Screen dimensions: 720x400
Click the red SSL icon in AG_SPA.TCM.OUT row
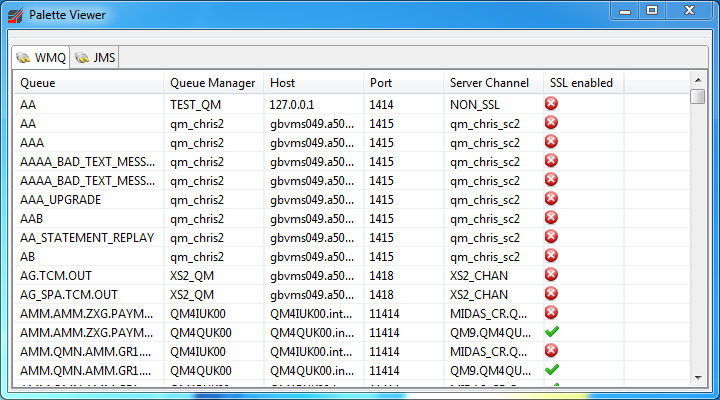coord(551,293)
